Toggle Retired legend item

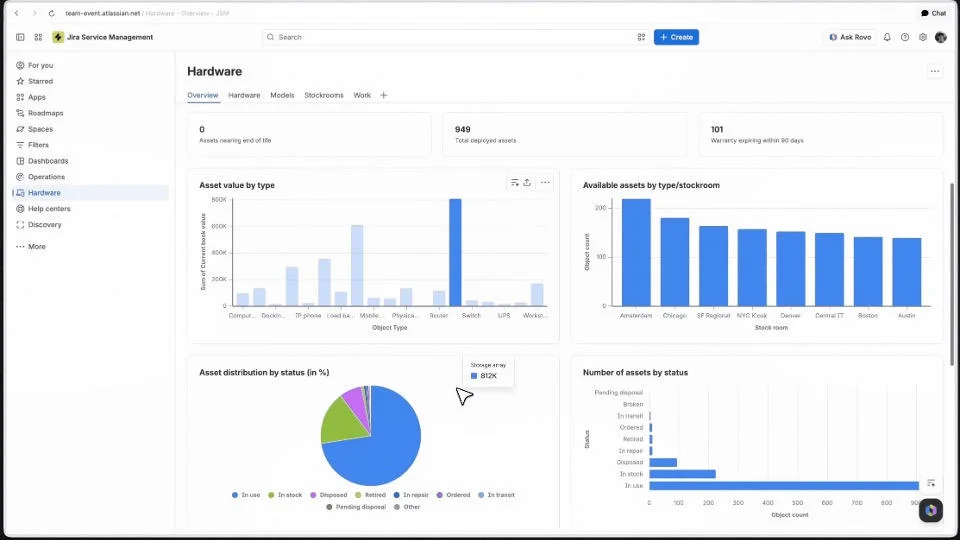click(370, 495)
